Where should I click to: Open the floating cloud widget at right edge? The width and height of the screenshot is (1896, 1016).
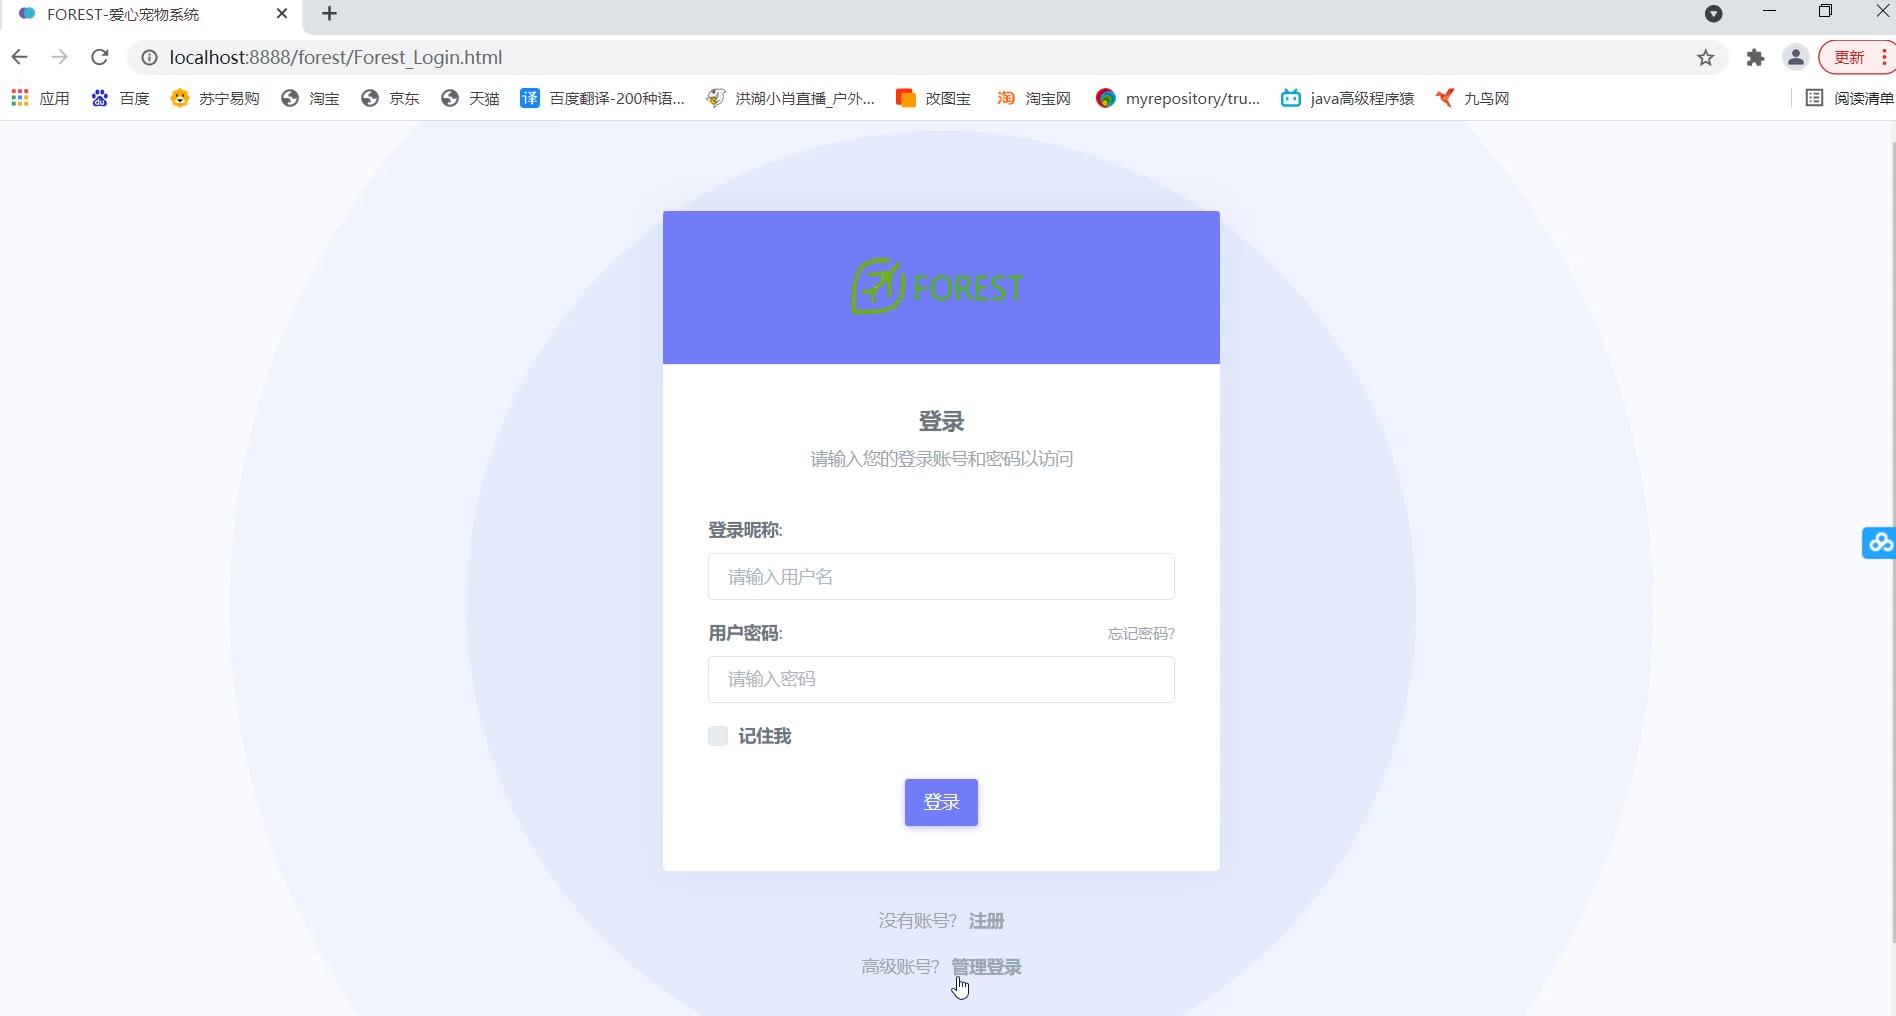tap(1879, 542)
